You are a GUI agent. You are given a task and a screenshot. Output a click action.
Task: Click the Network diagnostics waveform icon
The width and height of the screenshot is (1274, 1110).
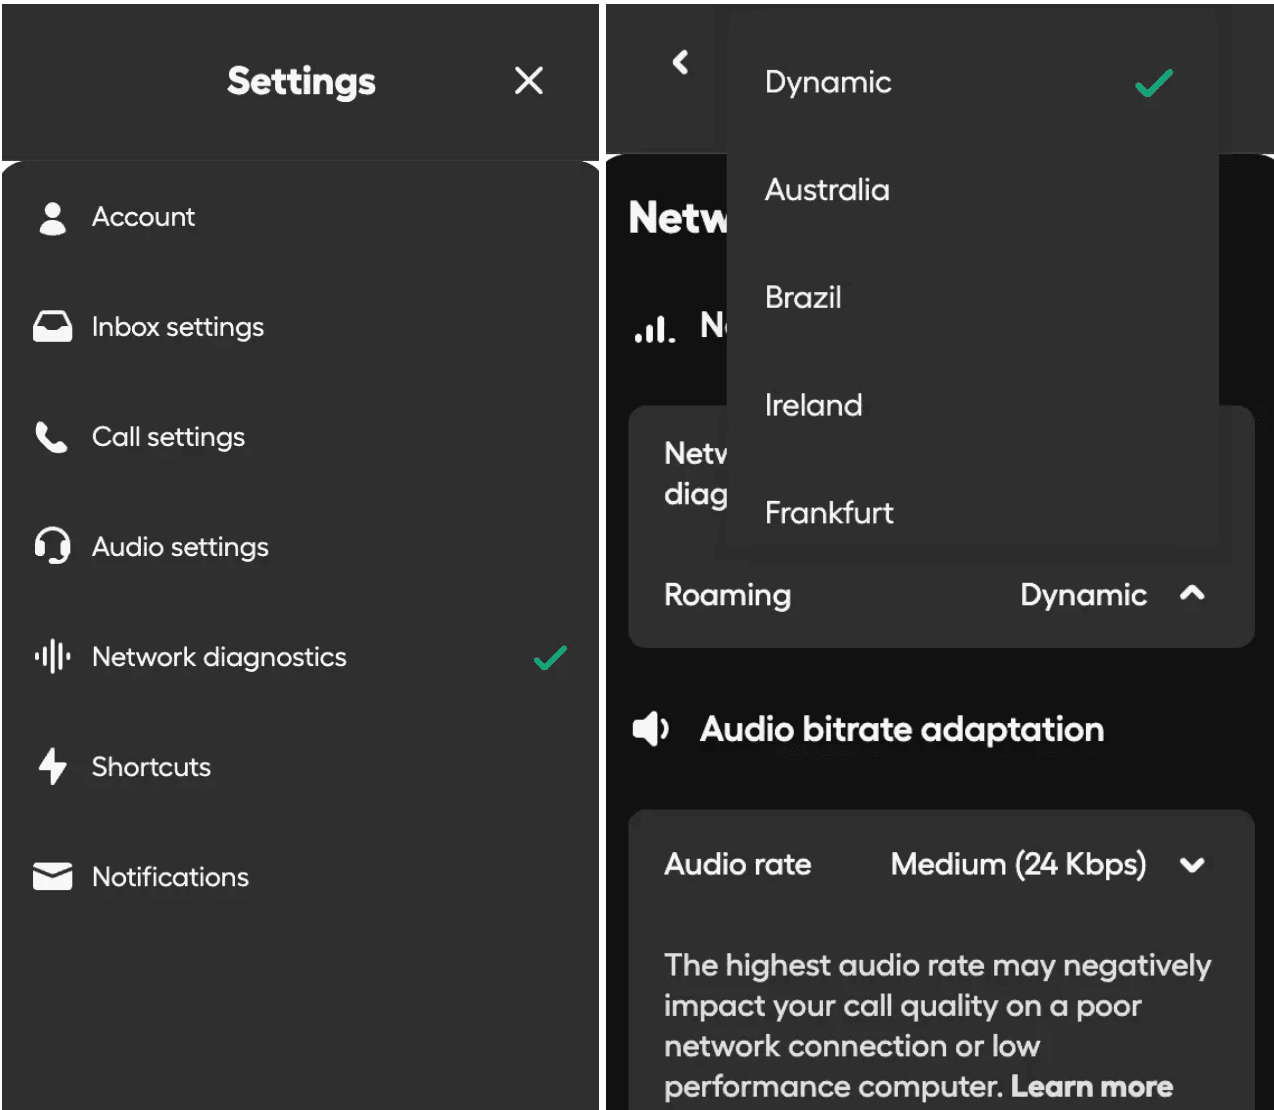[x=52, y=657]
